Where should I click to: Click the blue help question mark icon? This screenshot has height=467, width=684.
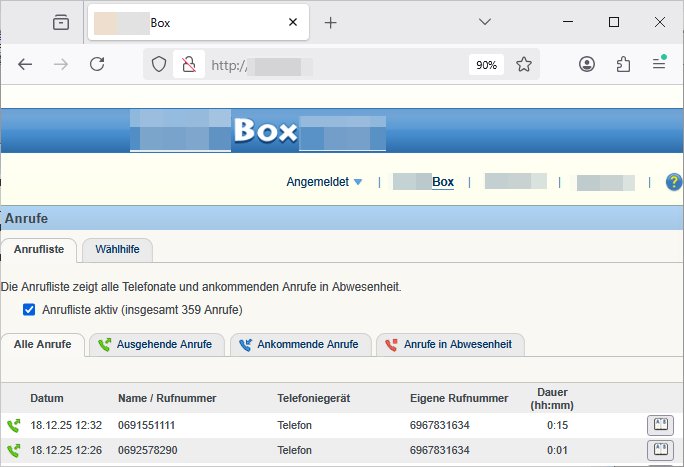click(x=673, y=182)
